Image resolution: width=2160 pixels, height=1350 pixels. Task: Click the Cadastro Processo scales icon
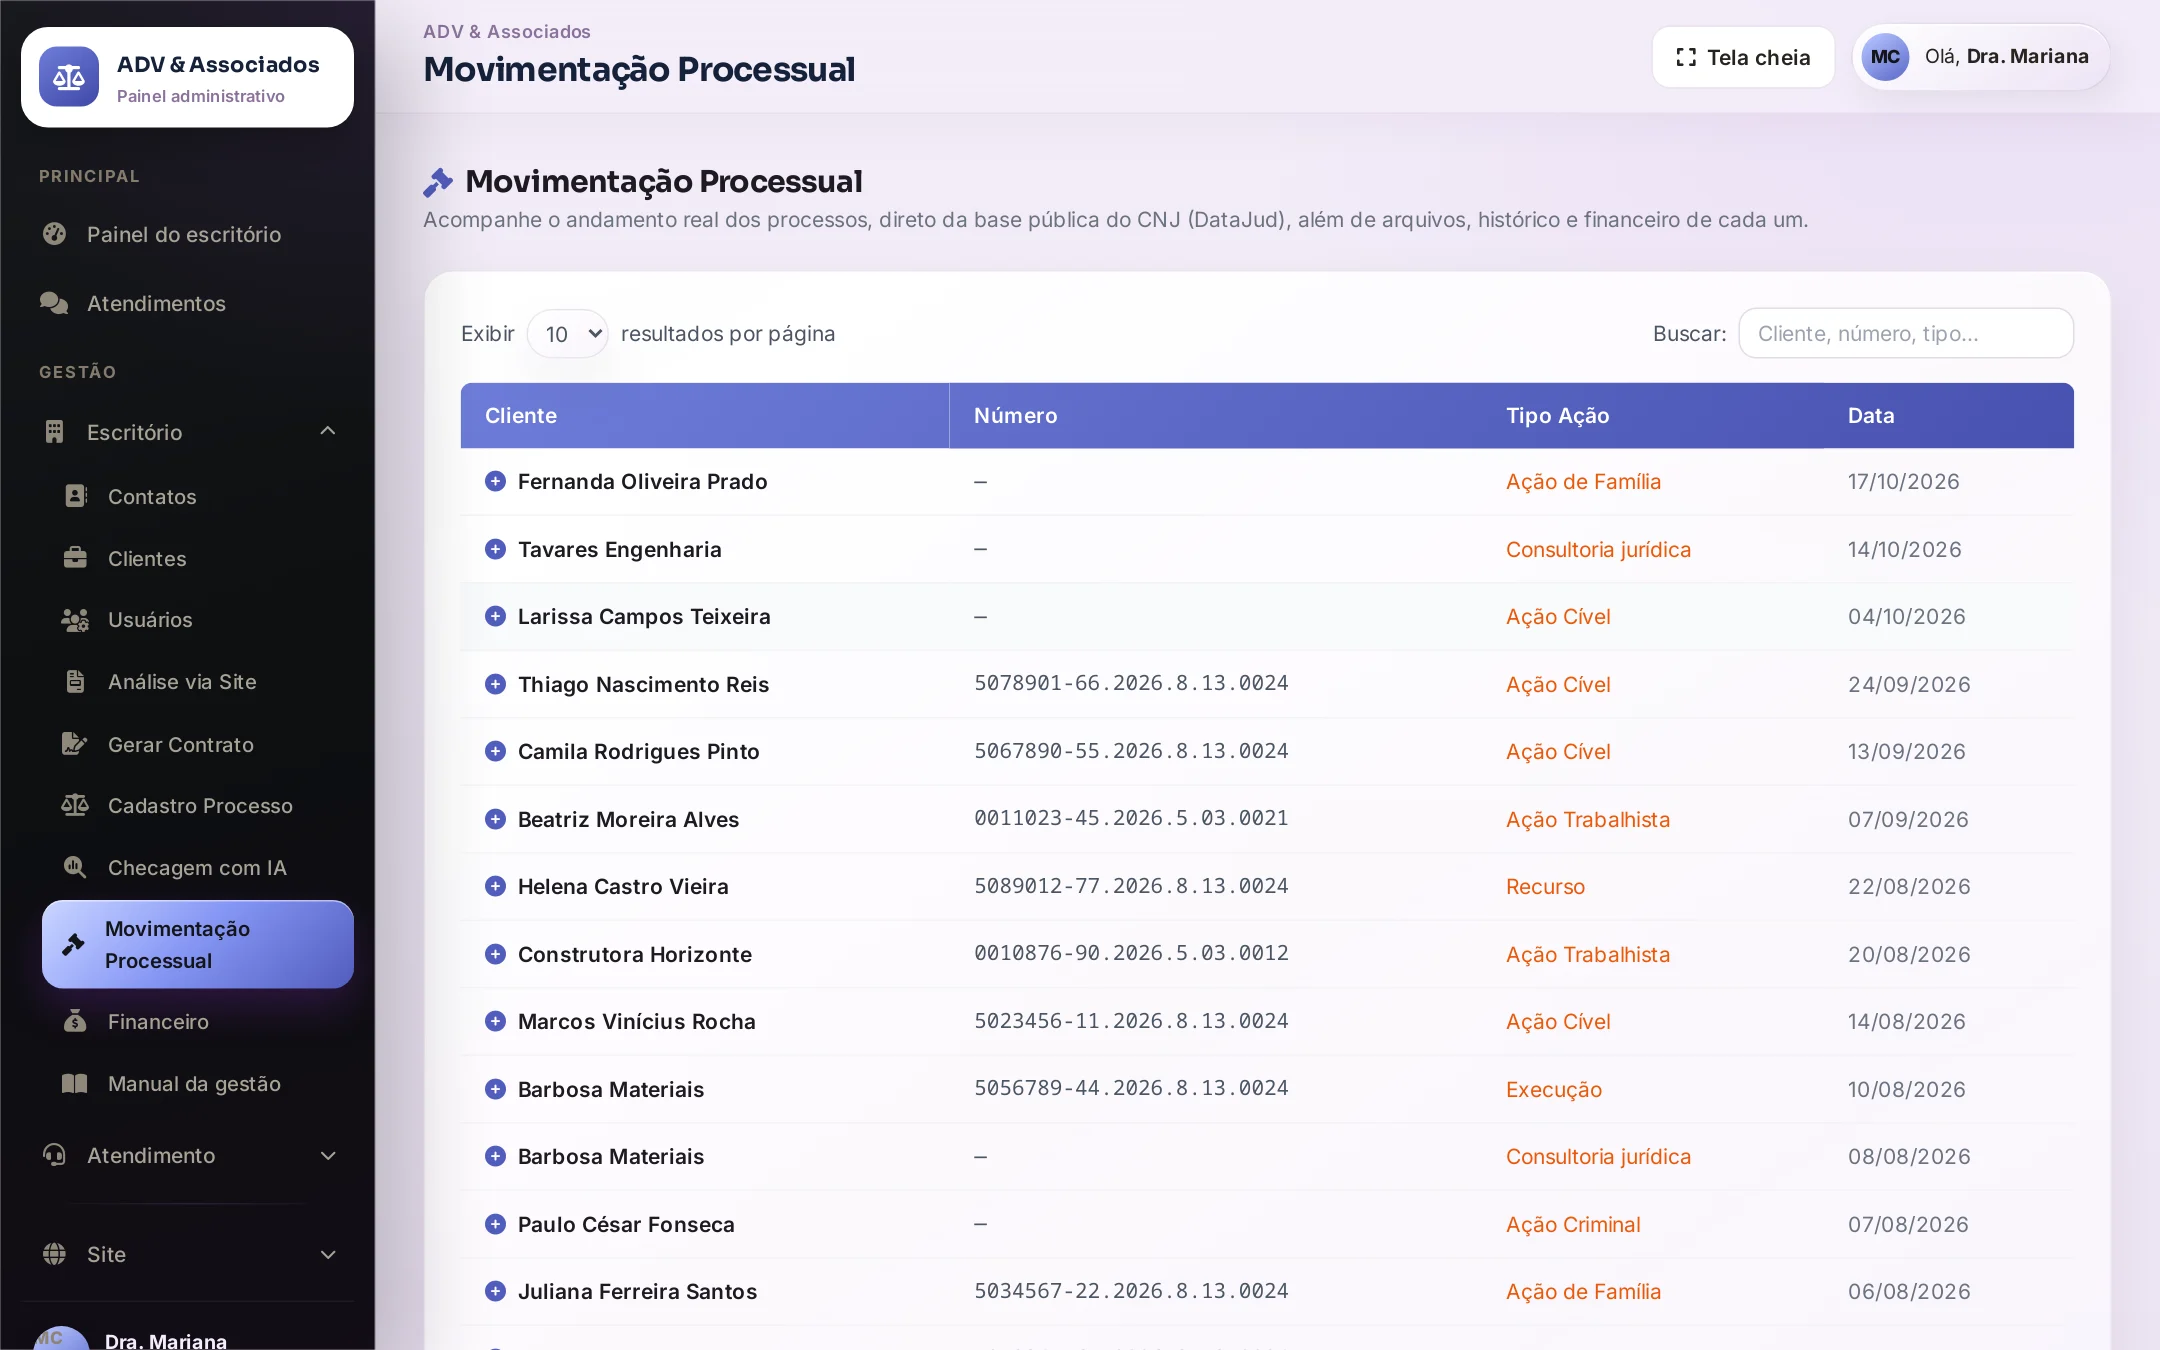76,805
